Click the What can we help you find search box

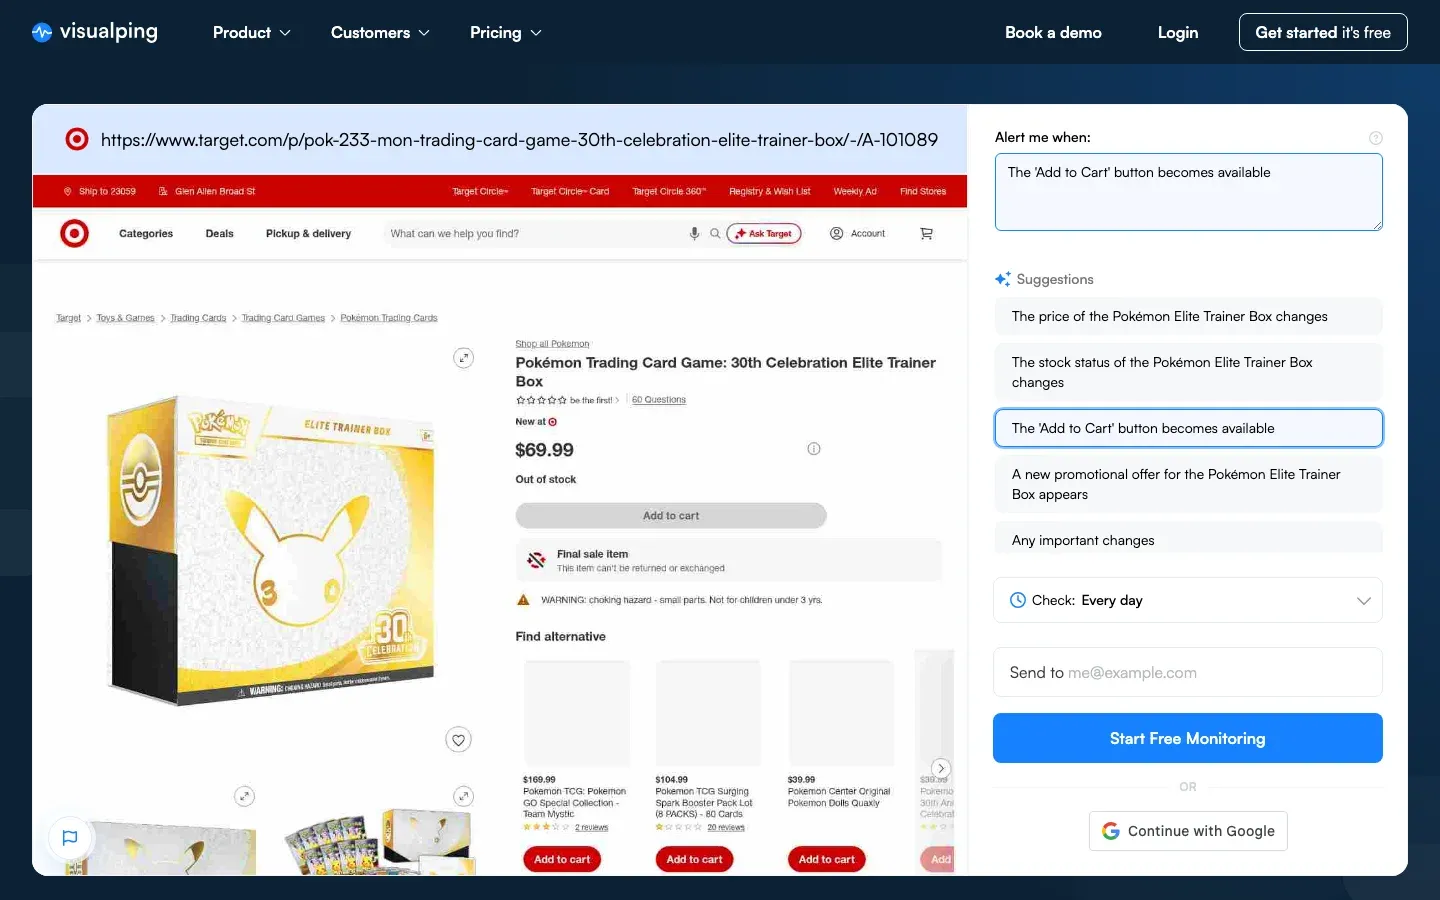[535, 234]
